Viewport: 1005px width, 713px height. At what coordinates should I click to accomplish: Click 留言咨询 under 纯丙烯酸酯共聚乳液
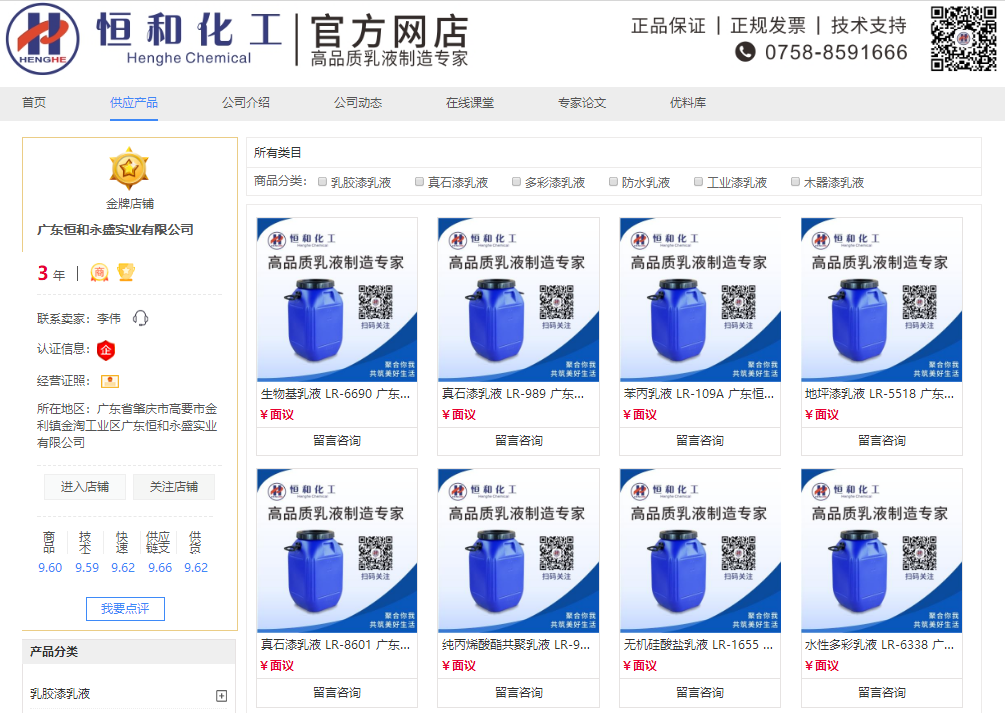pos(519,692)
